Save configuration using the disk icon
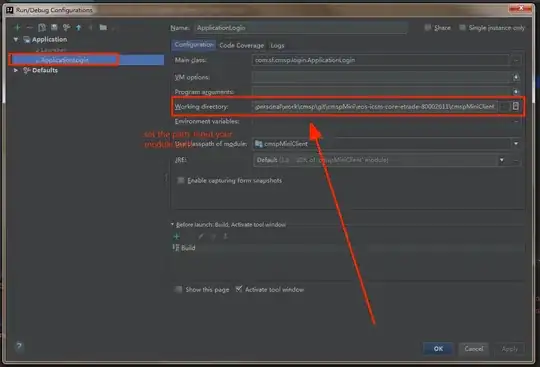 (54, 28)
